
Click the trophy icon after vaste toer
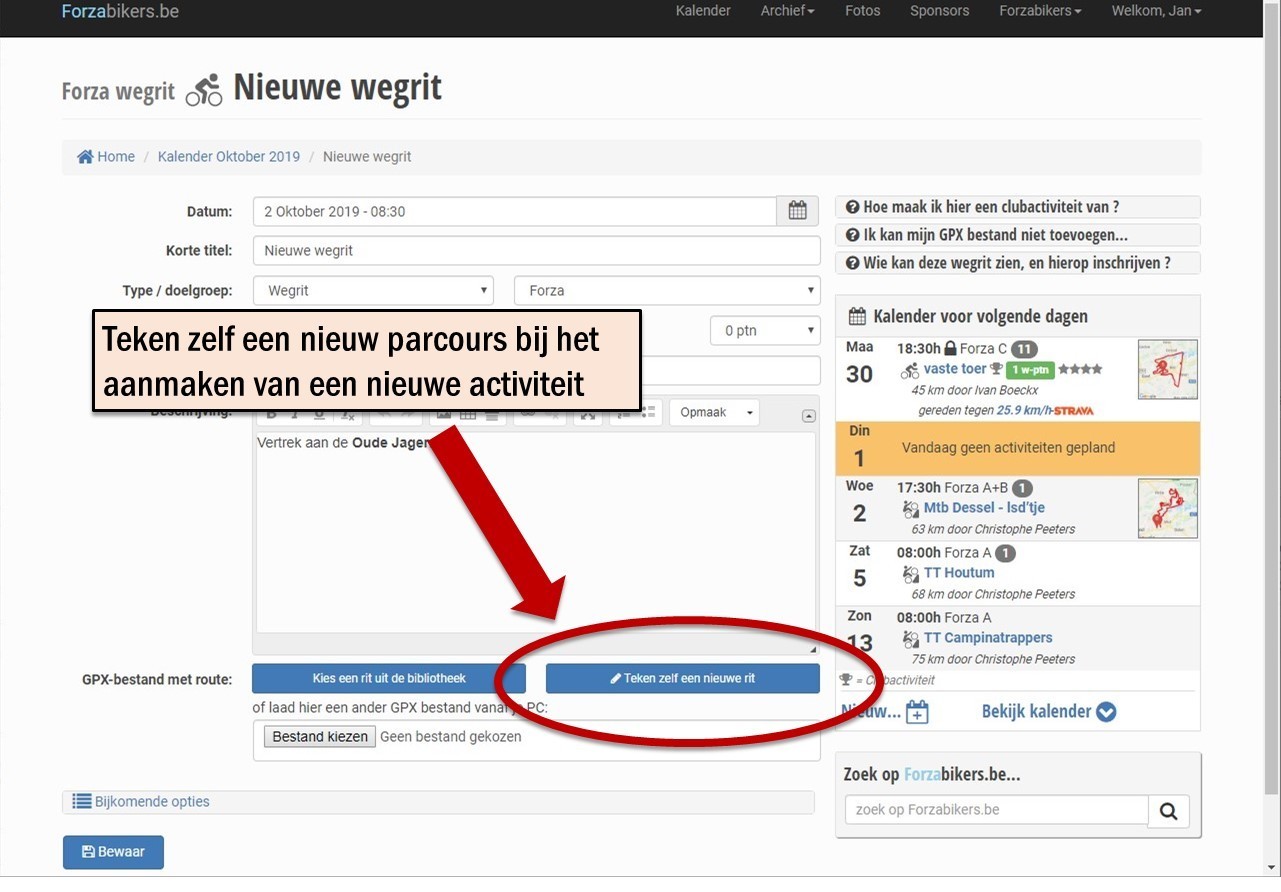[996, 369]
